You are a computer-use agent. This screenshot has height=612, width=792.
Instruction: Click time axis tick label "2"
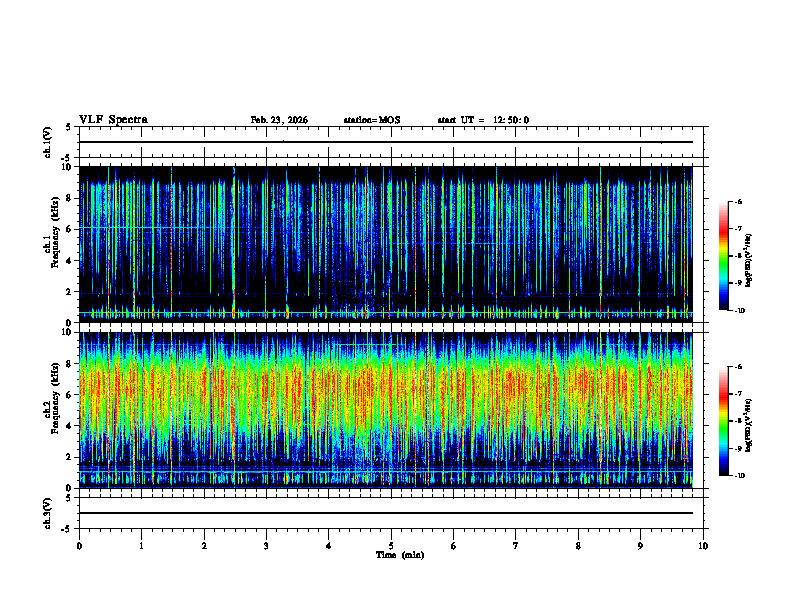click(204, 546)
